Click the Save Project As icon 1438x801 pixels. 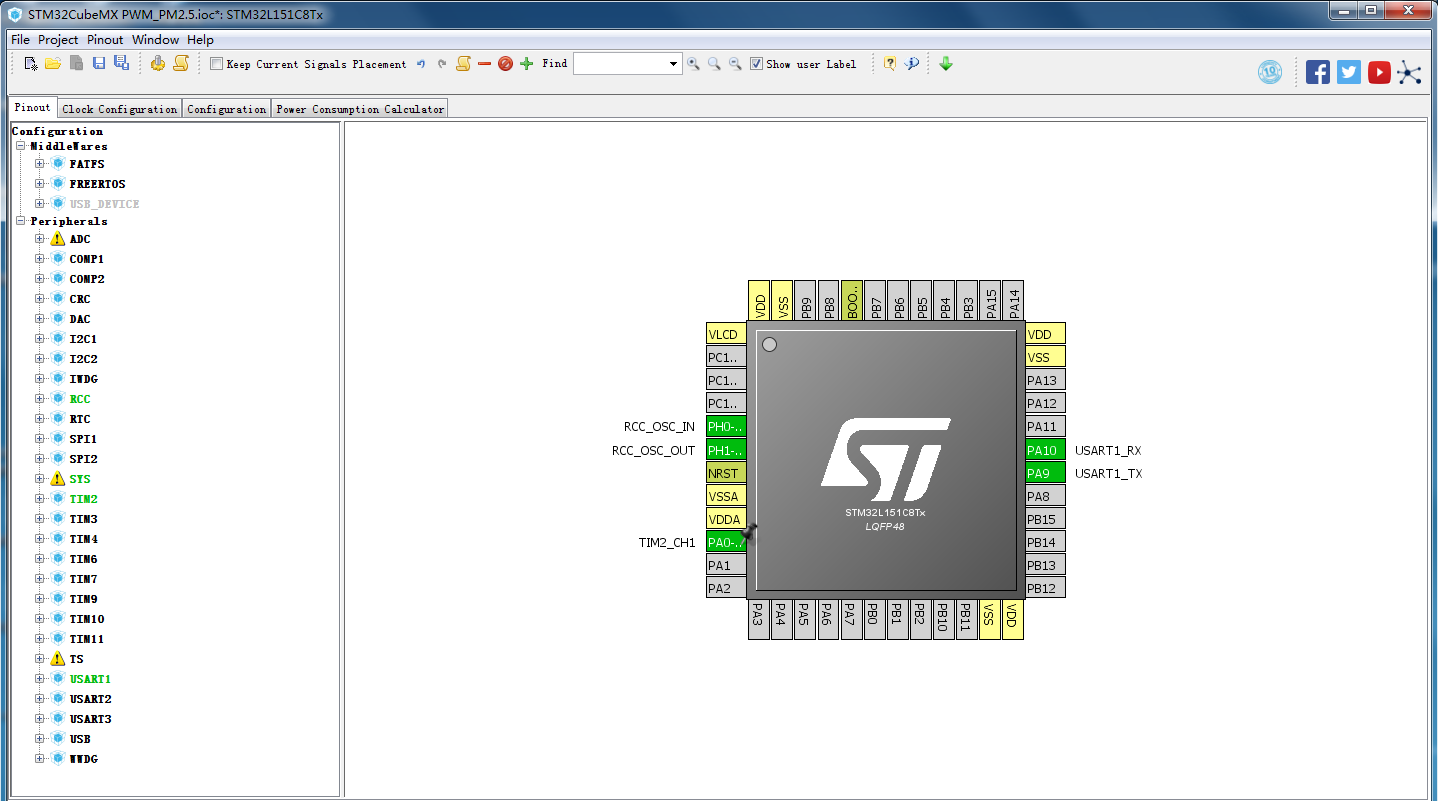pos(121,64)
